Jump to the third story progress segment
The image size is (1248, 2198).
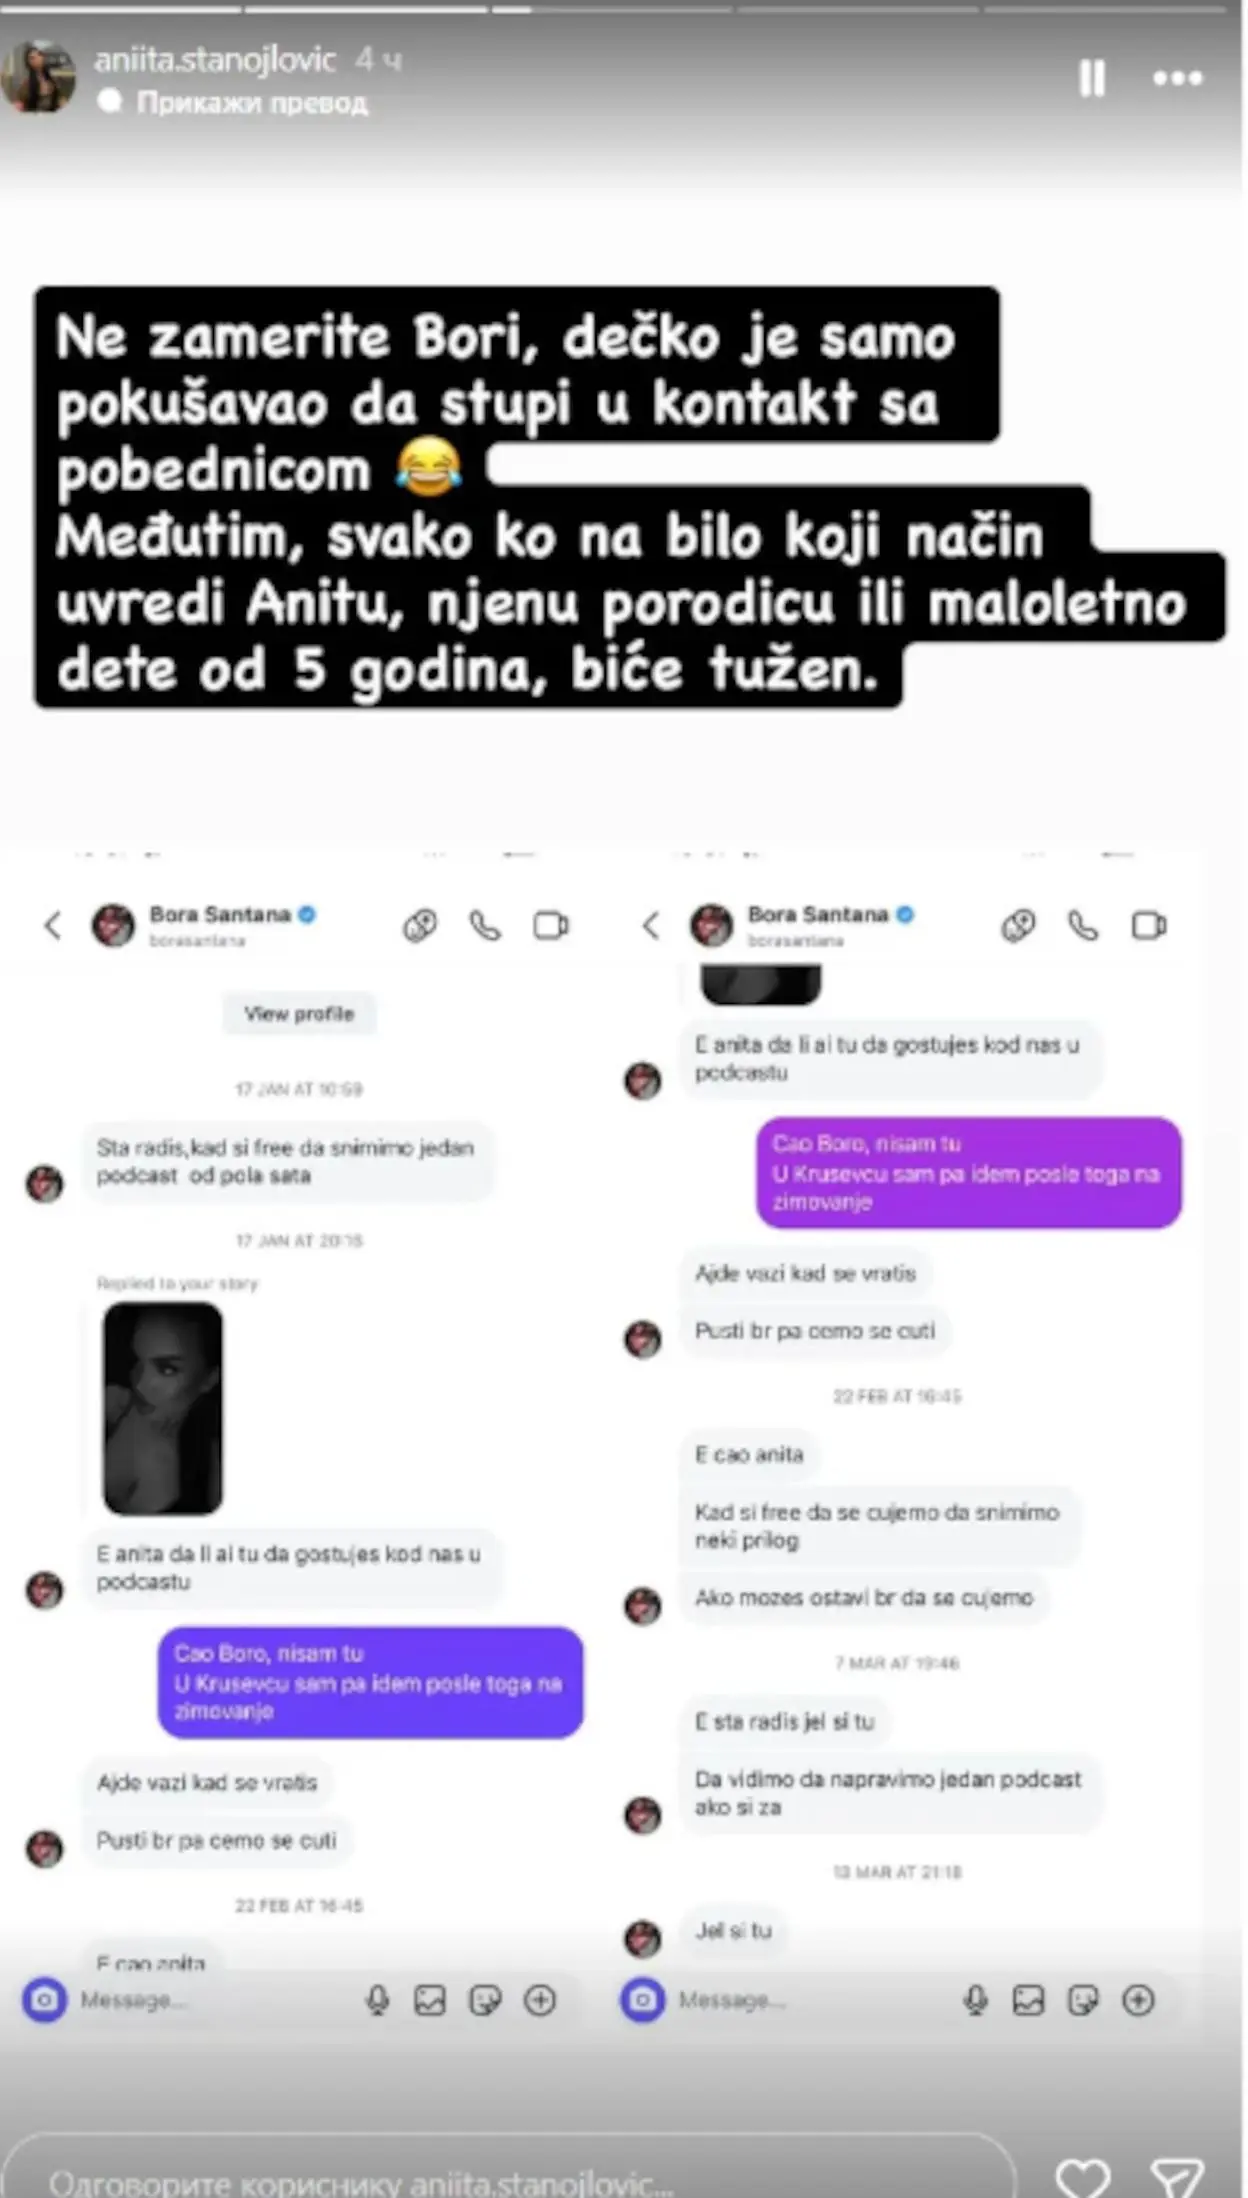point(609,9)
